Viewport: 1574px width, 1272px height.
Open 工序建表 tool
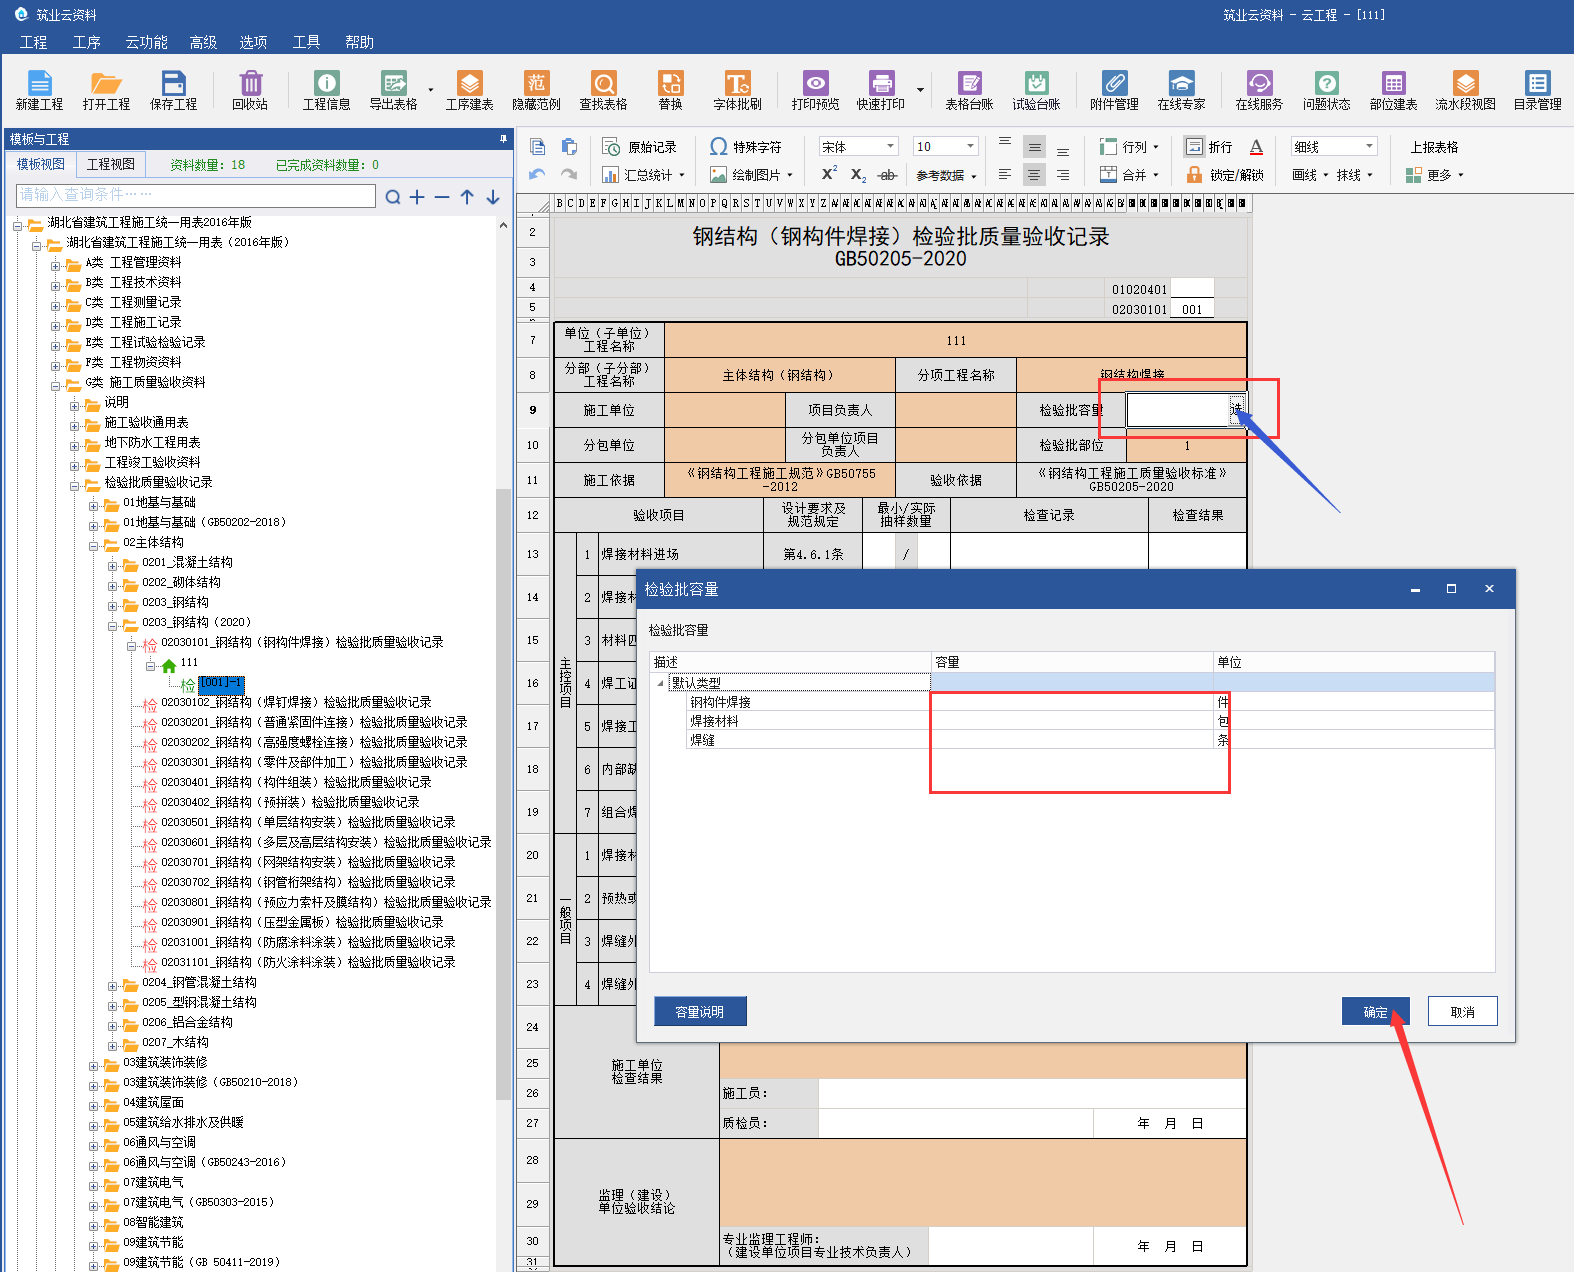tap(469, 90)
